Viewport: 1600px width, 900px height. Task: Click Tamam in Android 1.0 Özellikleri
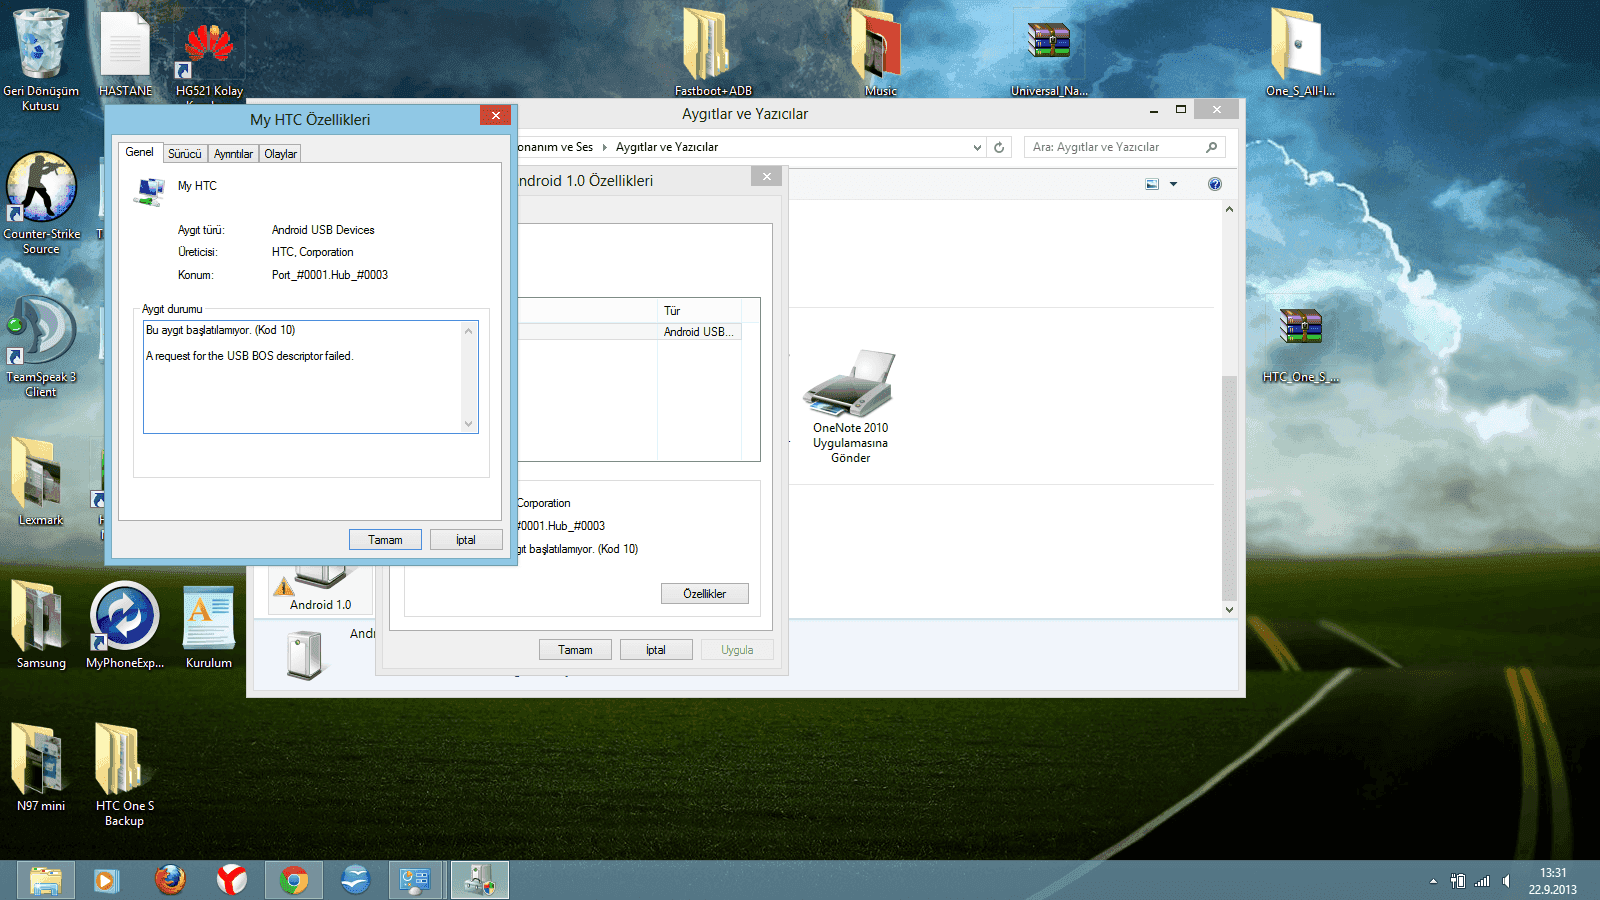(575, 650)
